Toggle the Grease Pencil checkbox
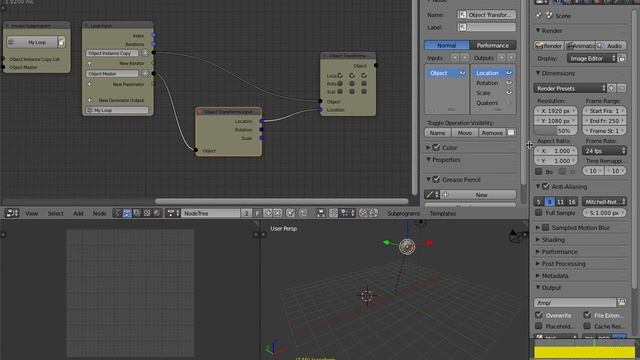 [436, 180]
